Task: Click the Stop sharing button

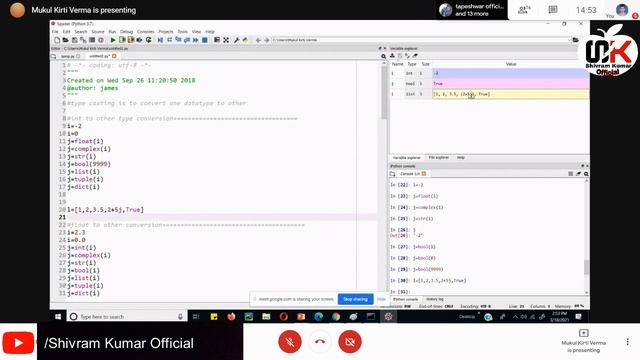Action: tap(355, 299)
